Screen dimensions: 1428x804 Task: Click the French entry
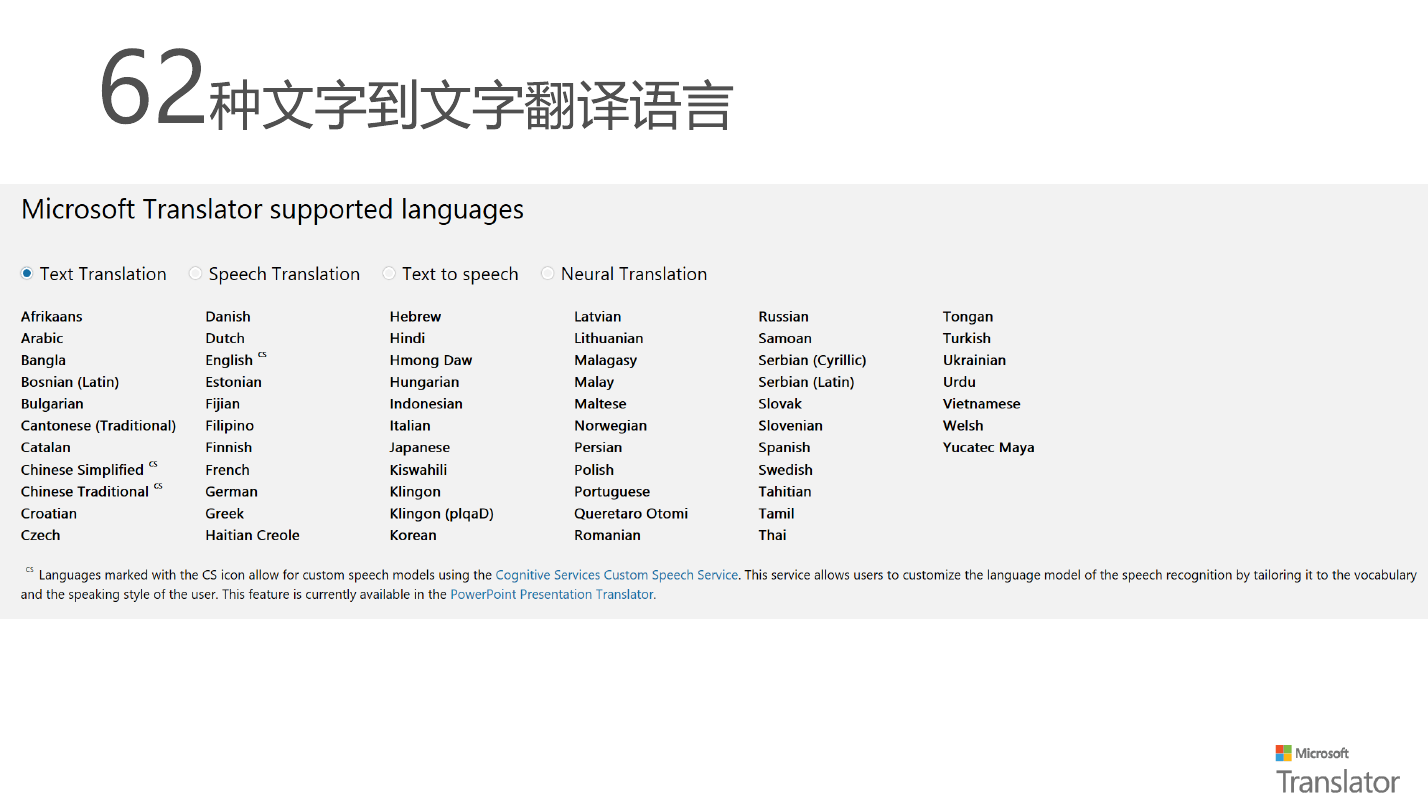click(x=228, y=470)
